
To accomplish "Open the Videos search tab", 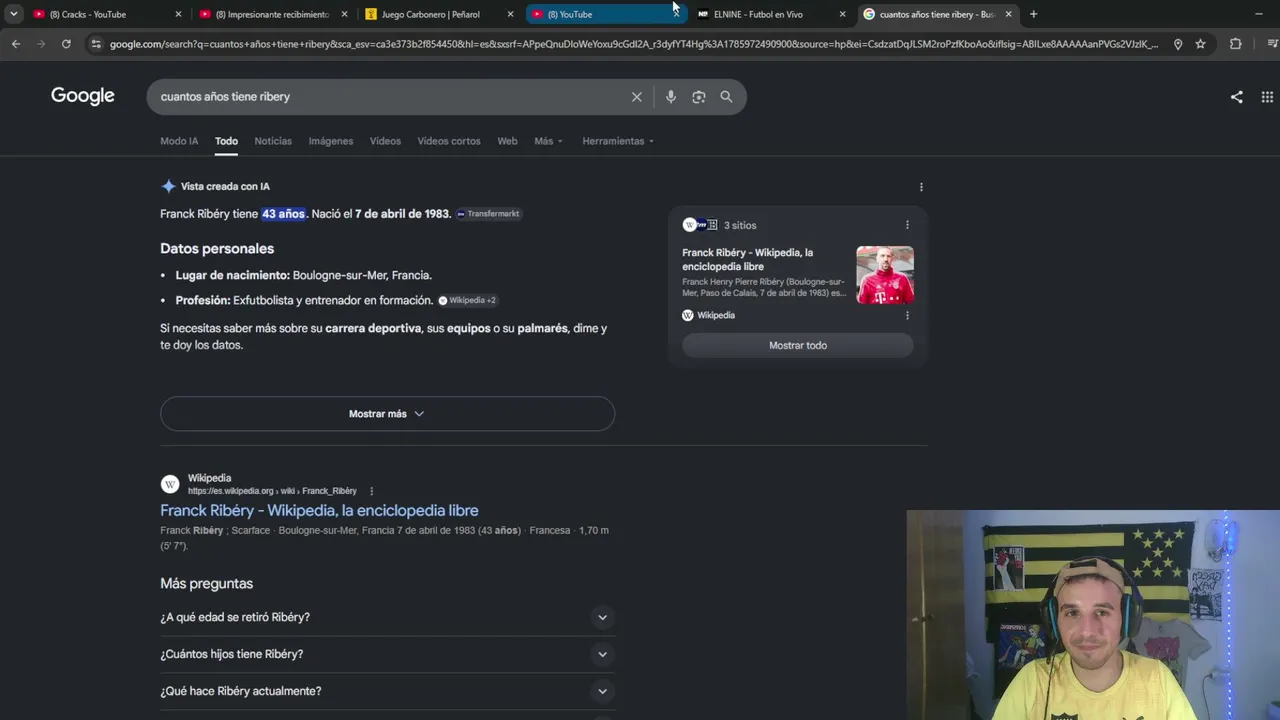I will coord(385,141).
